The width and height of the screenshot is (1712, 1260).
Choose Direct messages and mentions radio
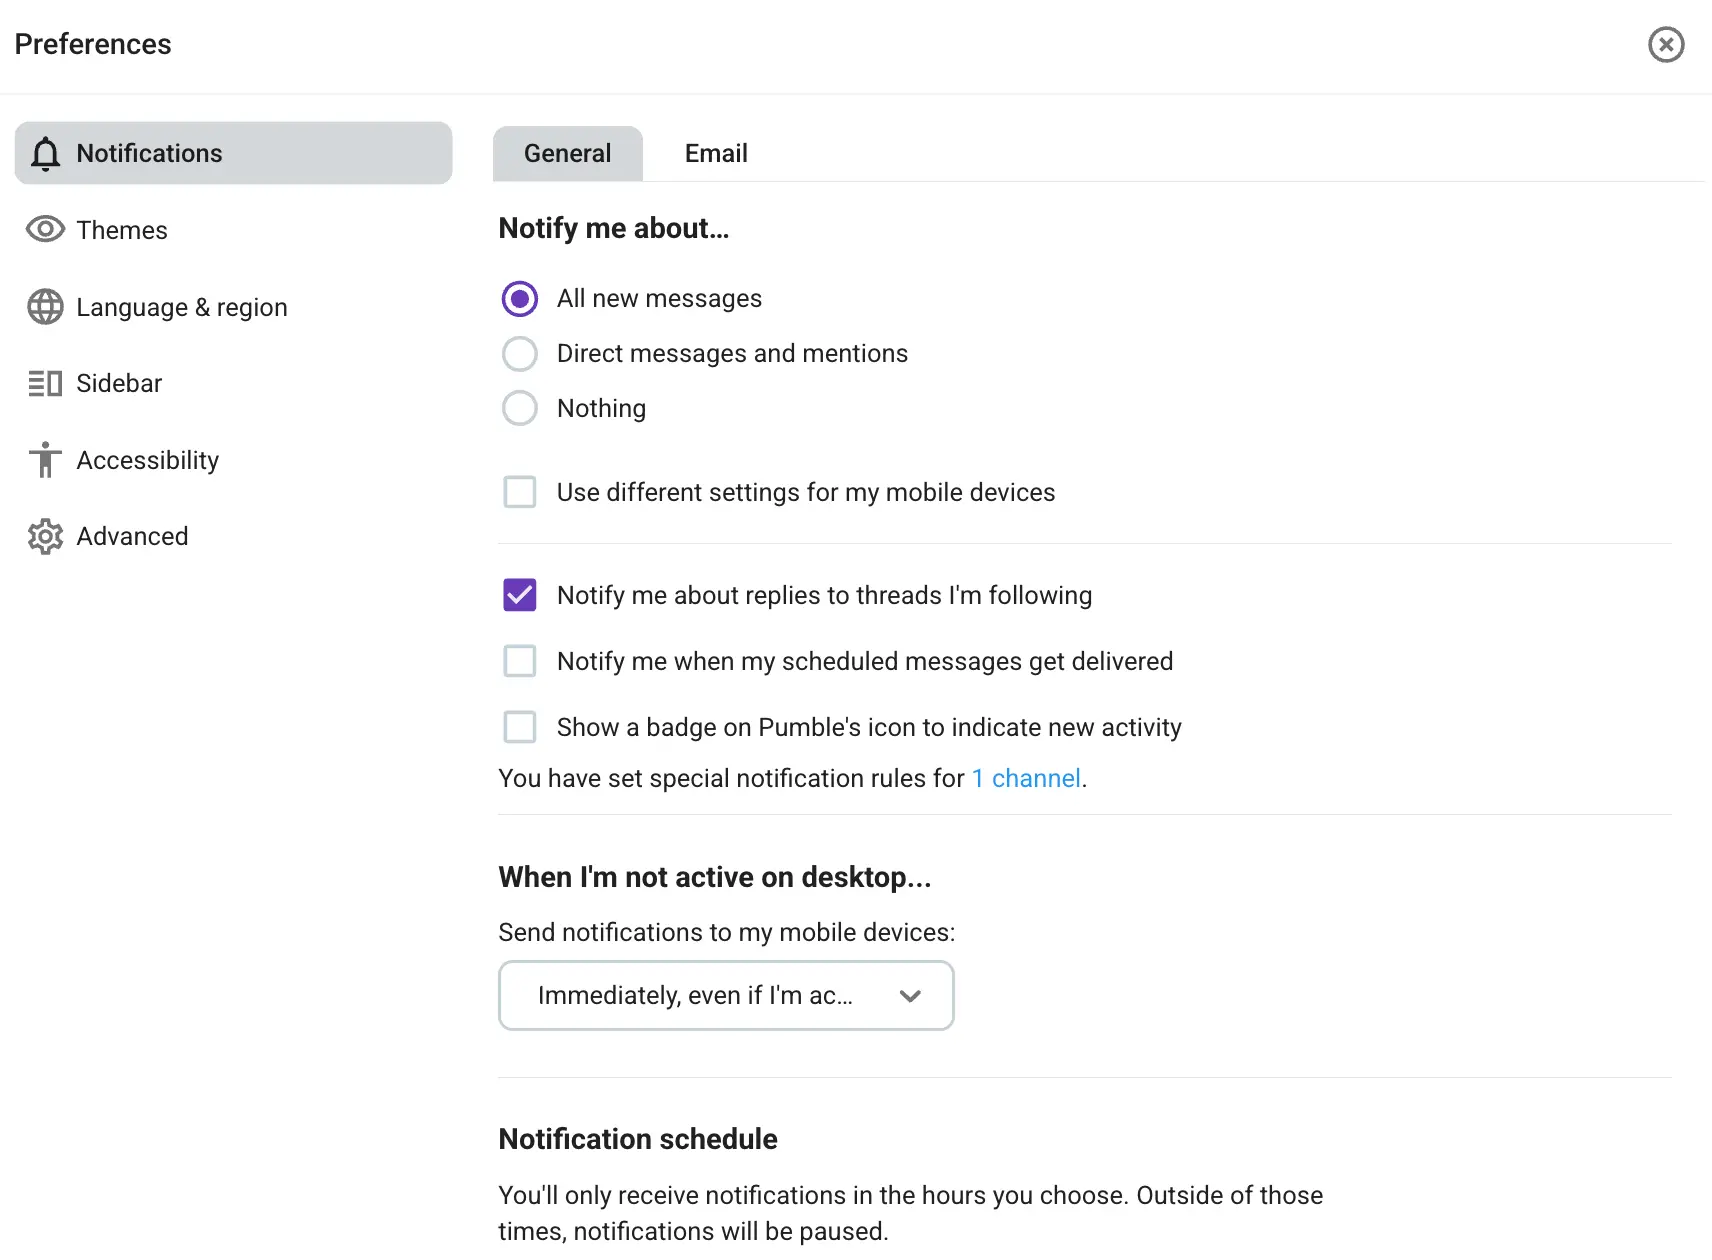(x=520, y=354)
